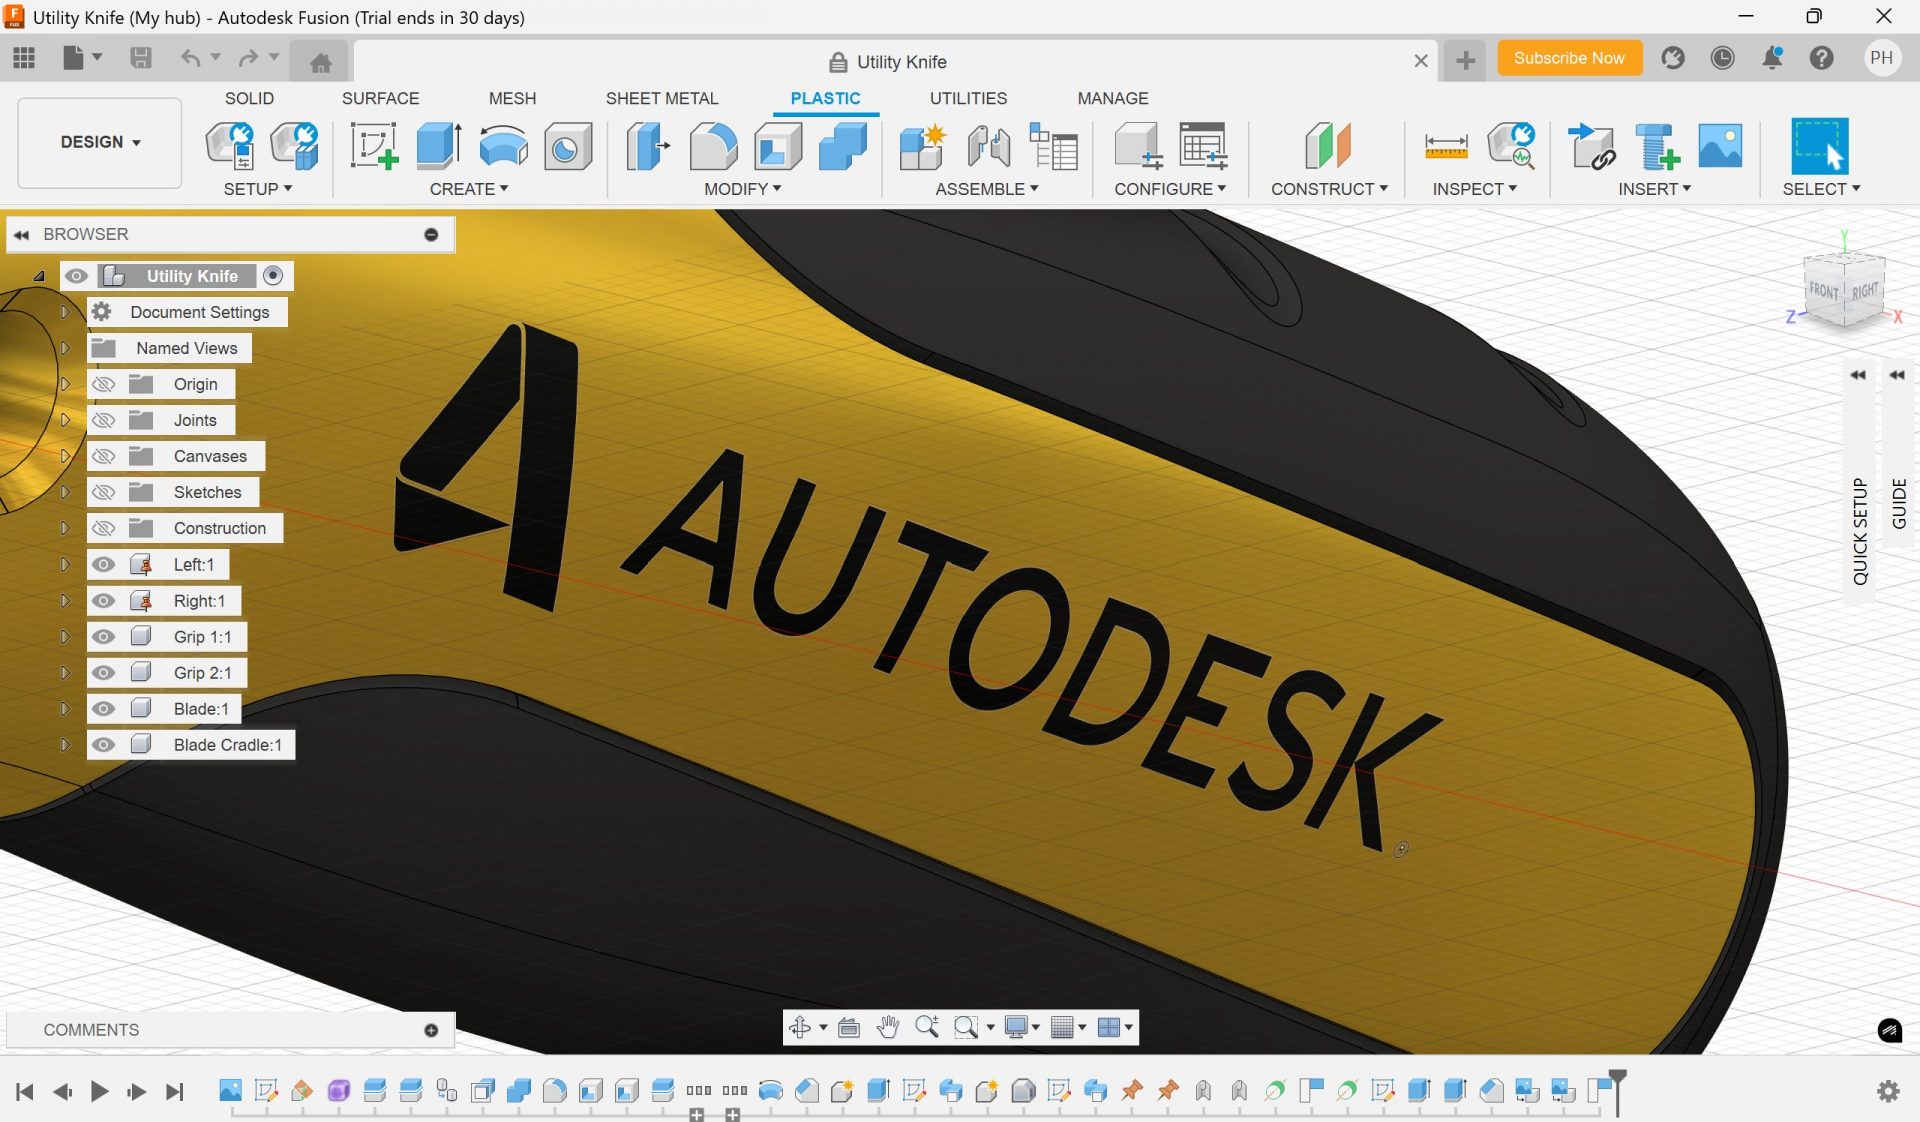Open the Create dropdown menu
The width and height of the screenshot is (1920, 1122).
click(x=468, y=188)
